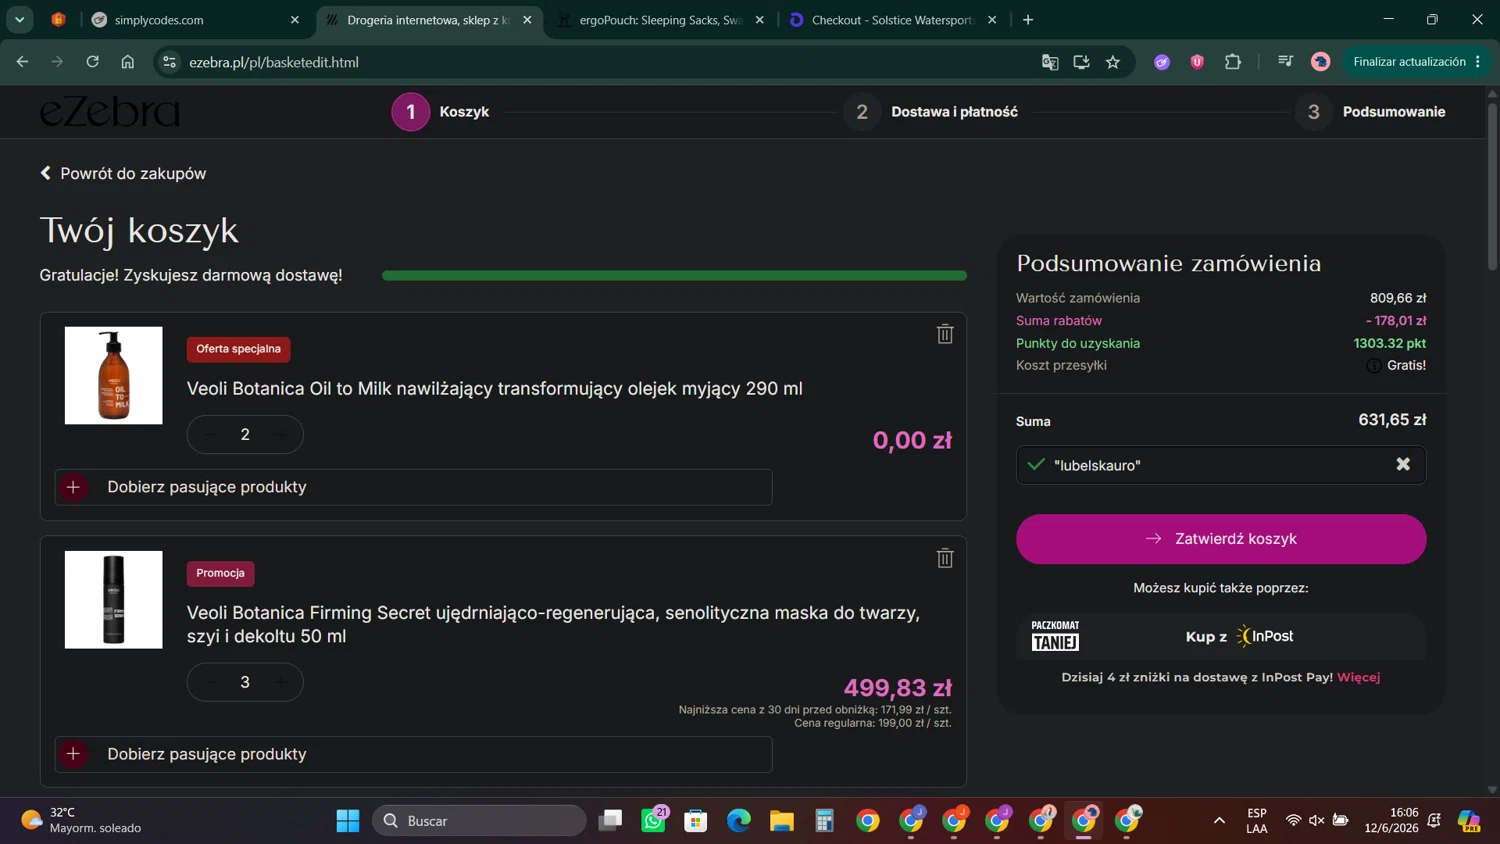Open the Veoli Botanica Firming Secret product title
Viewport: 1500px width, 844px height.
click(x=553, y=624)
